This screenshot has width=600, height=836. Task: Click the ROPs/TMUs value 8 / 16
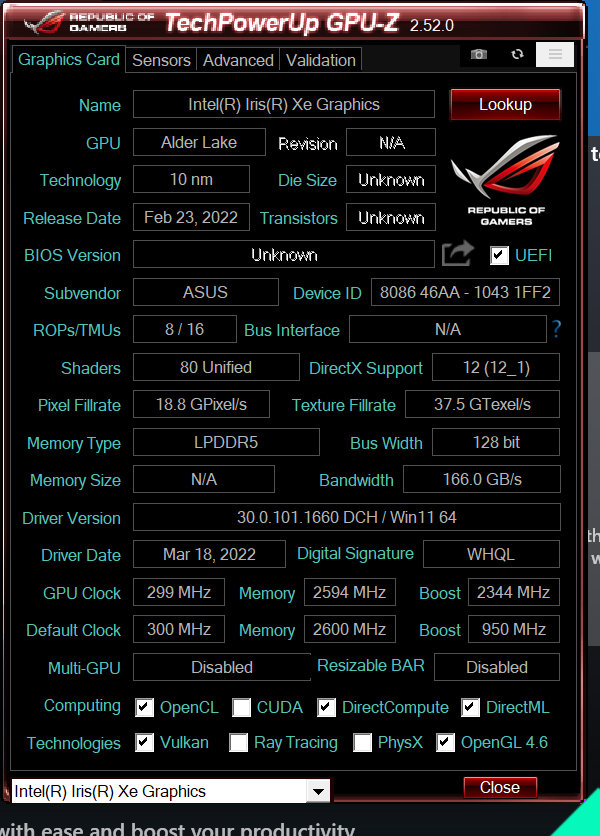tap(185, 329)
